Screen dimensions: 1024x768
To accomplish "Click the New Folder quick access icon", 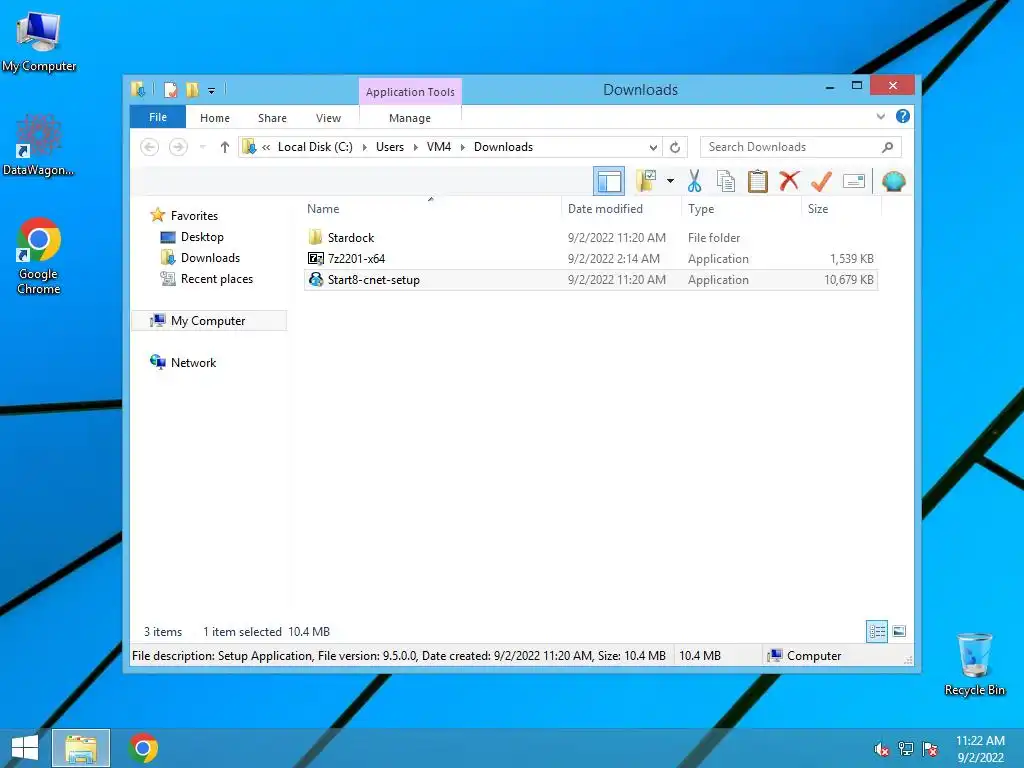I will 192,89.
